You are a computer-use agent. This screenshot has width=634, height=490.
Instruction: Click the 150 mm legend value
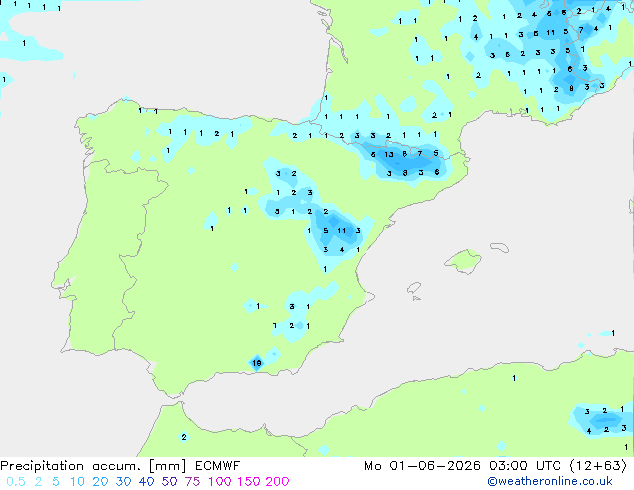(x=248, y=482)
